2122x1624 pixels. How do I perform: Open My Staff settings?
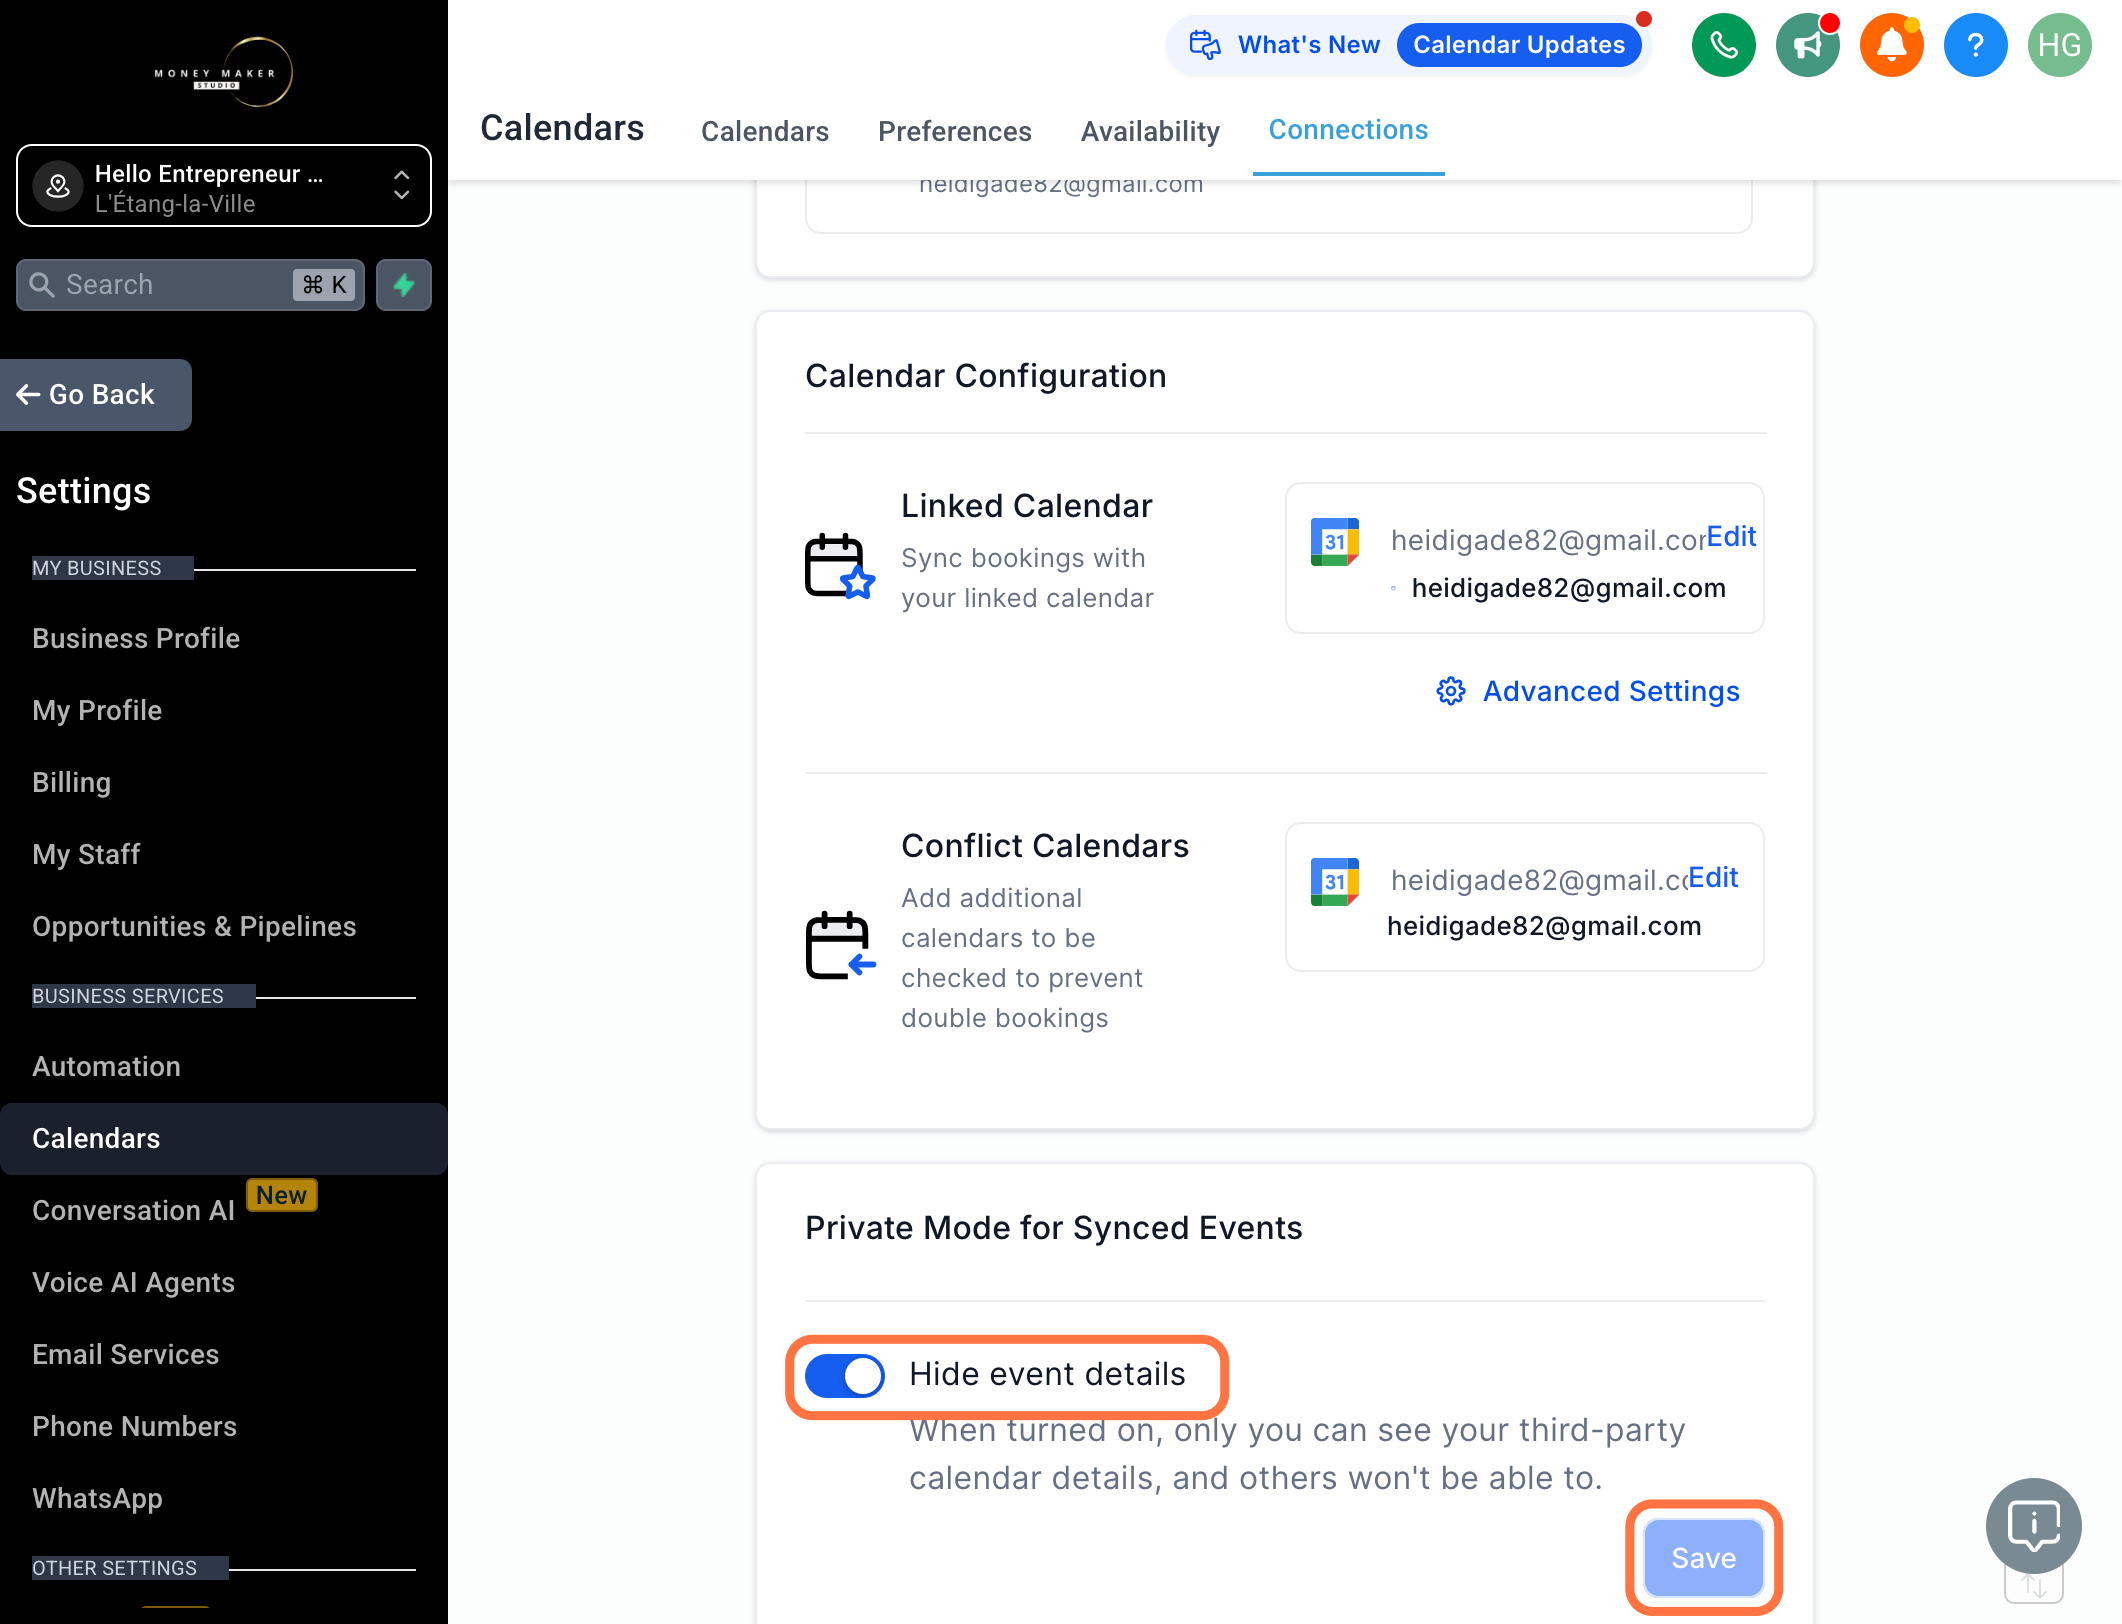pyautogui.click(x=86, y=854)
